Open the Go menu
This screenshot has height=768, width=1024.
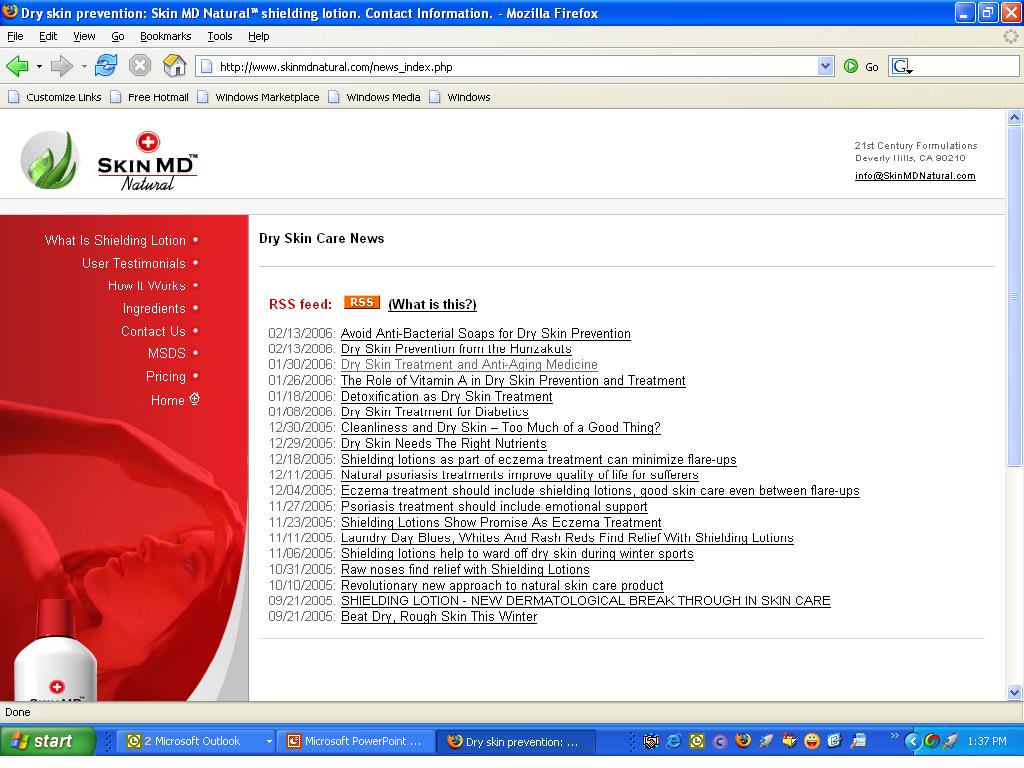pyautogui.click(x=118, y=36)
